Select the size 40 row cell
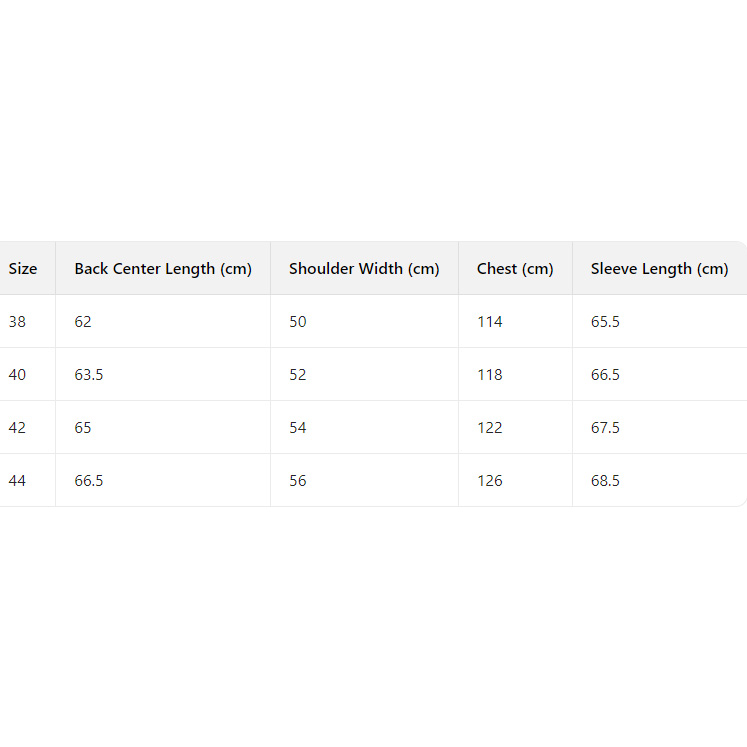 [18, 374]
